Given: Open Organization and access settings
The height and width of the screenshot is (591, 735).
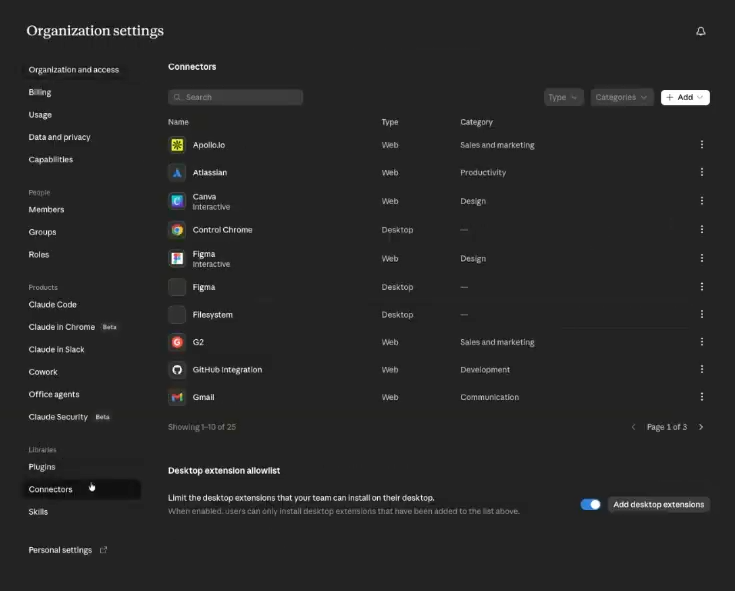Looking at the screenshot, I should (74, 70).
